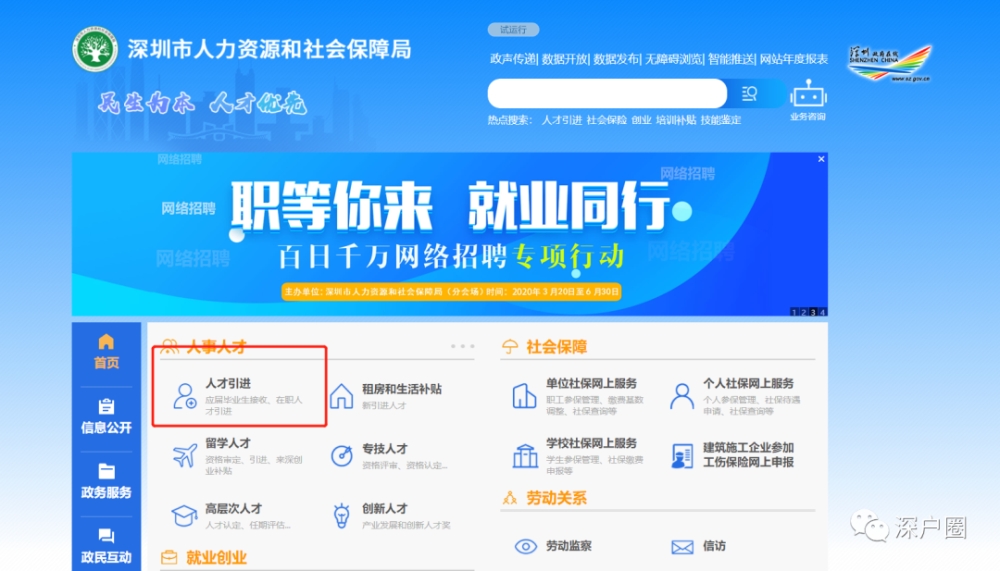Open the 业务咨询 robot icon
Screen dimensions: 1000x571
[x=808, y=94]
